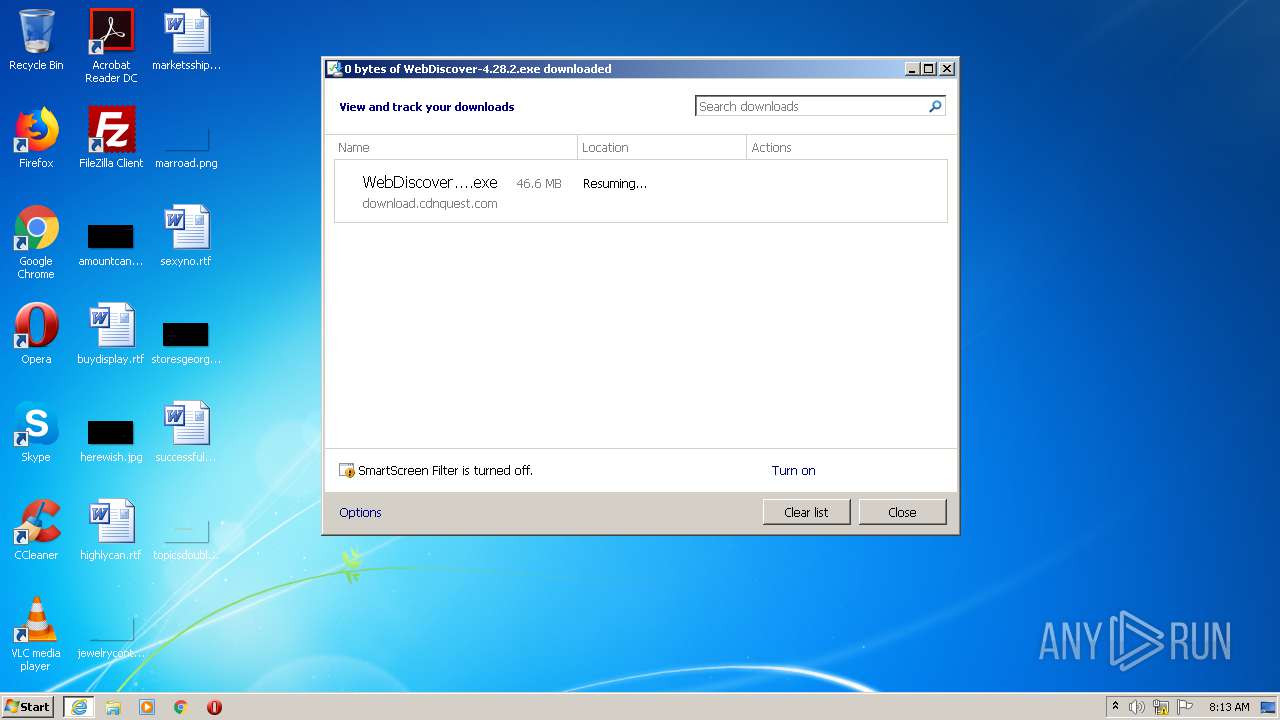Click the Opera taskbar icon

214,707
